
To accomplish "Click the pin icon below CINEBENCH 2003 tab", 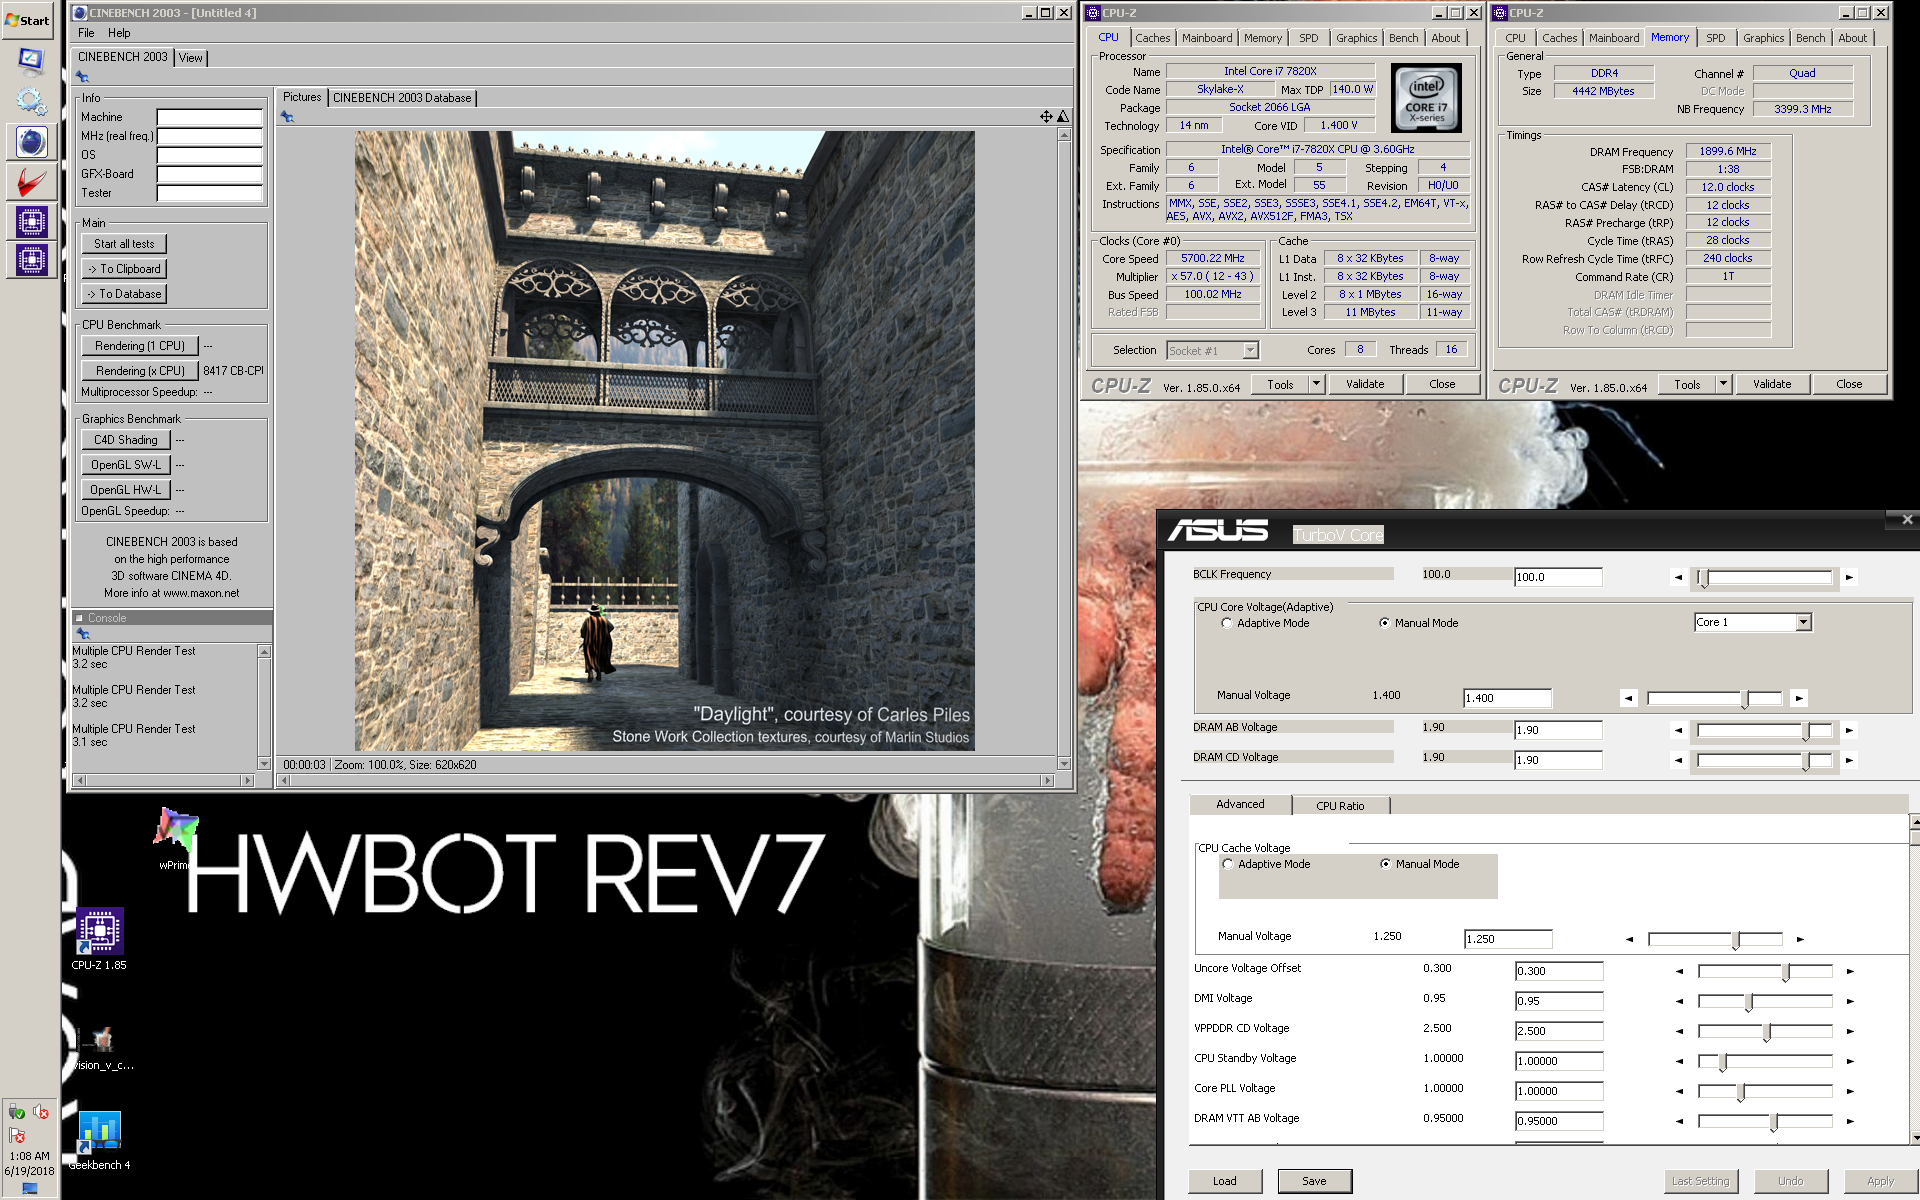I will [82, 77].
